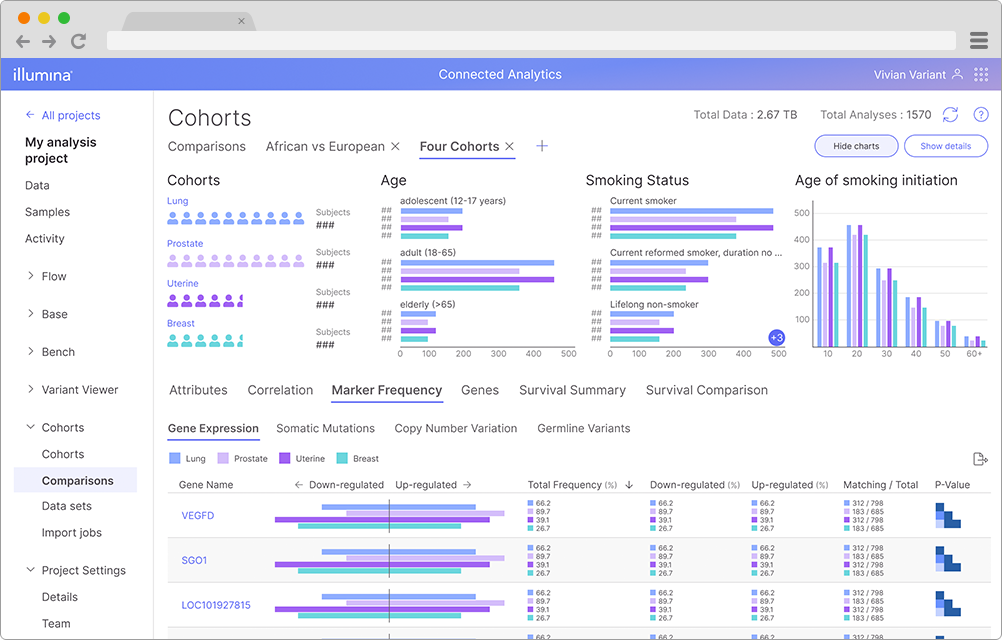Switch to Copy Number Variation subtab
This screenshot has width=1002, height=640.
coord(456,429)
